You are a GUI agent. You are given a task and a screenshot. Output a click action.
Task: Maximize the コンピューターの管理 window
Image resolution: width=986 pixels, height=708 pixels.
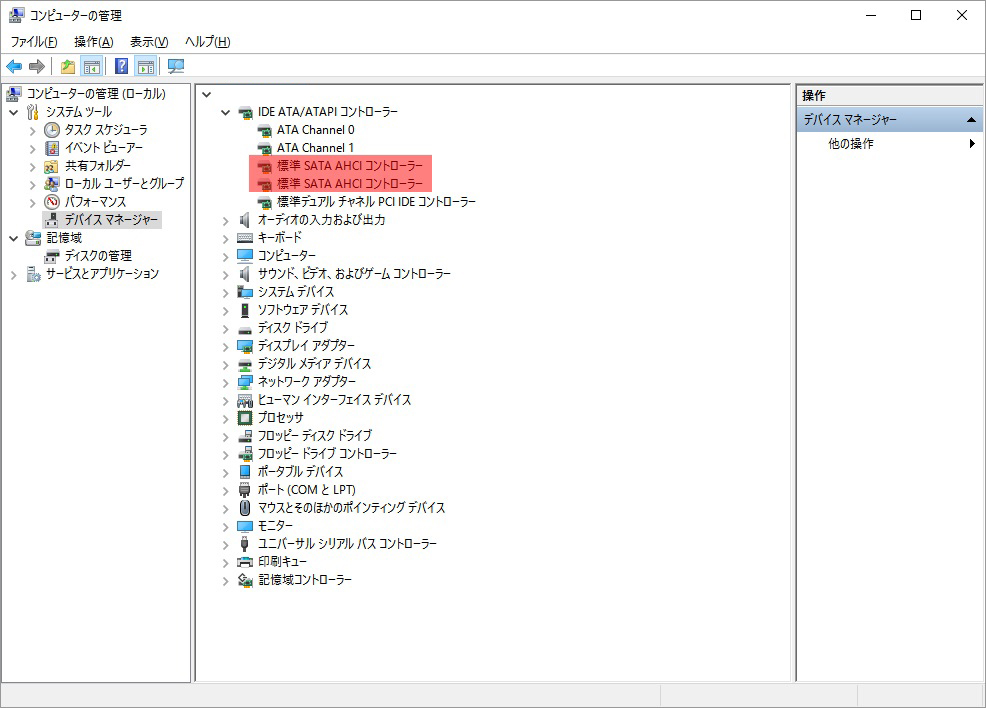point(916,15)
